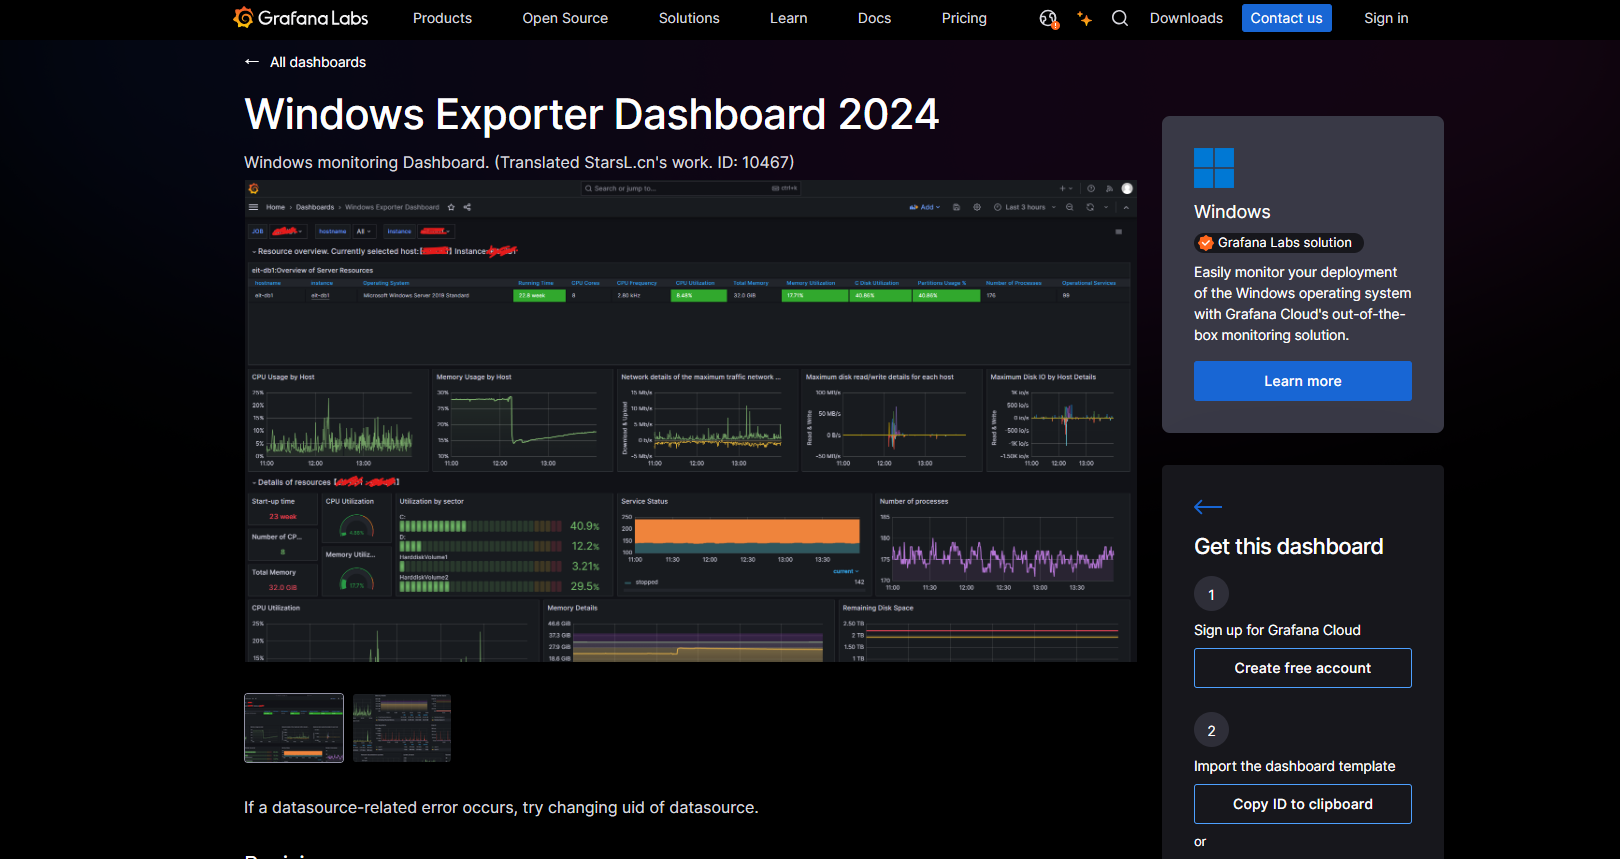Click the Windows Exporter Dashboard 2024 title

(x=592, y=114)
